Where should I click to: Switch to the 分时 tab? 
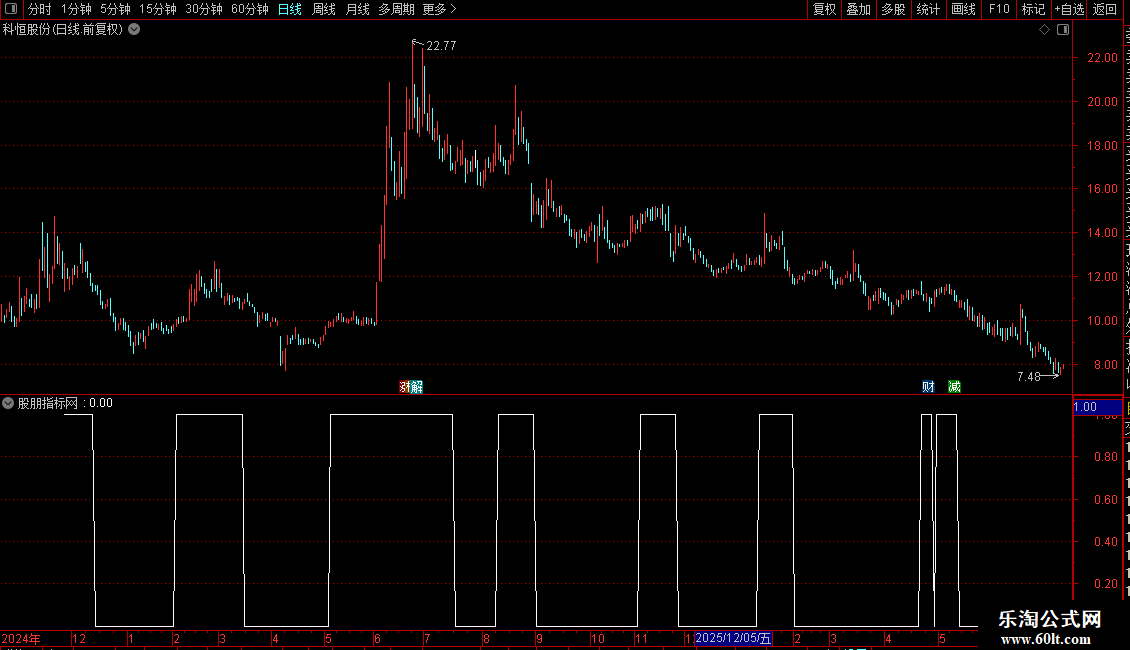(40, 9)
